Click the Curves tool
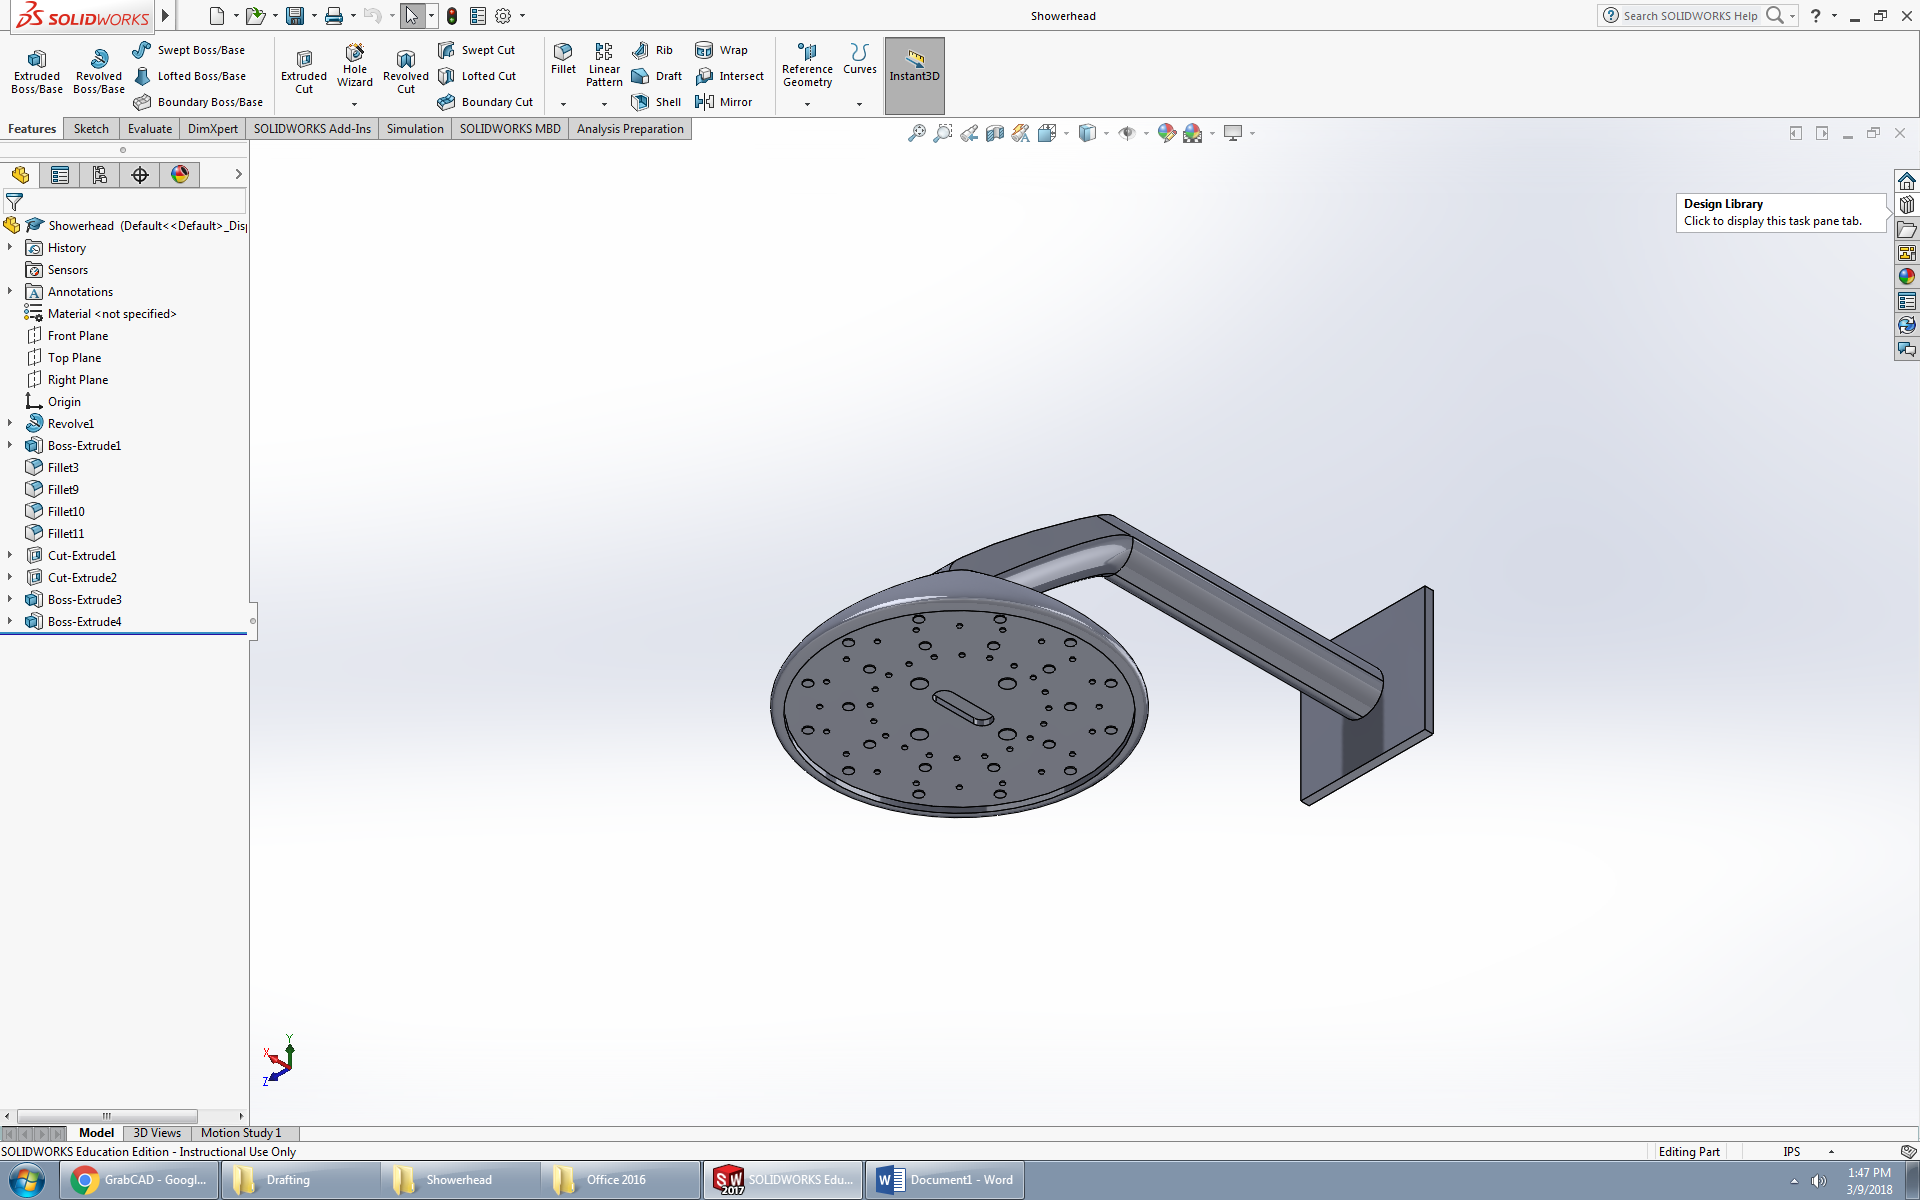Viewport: 1920px width, 1200px height. [859, 59]
